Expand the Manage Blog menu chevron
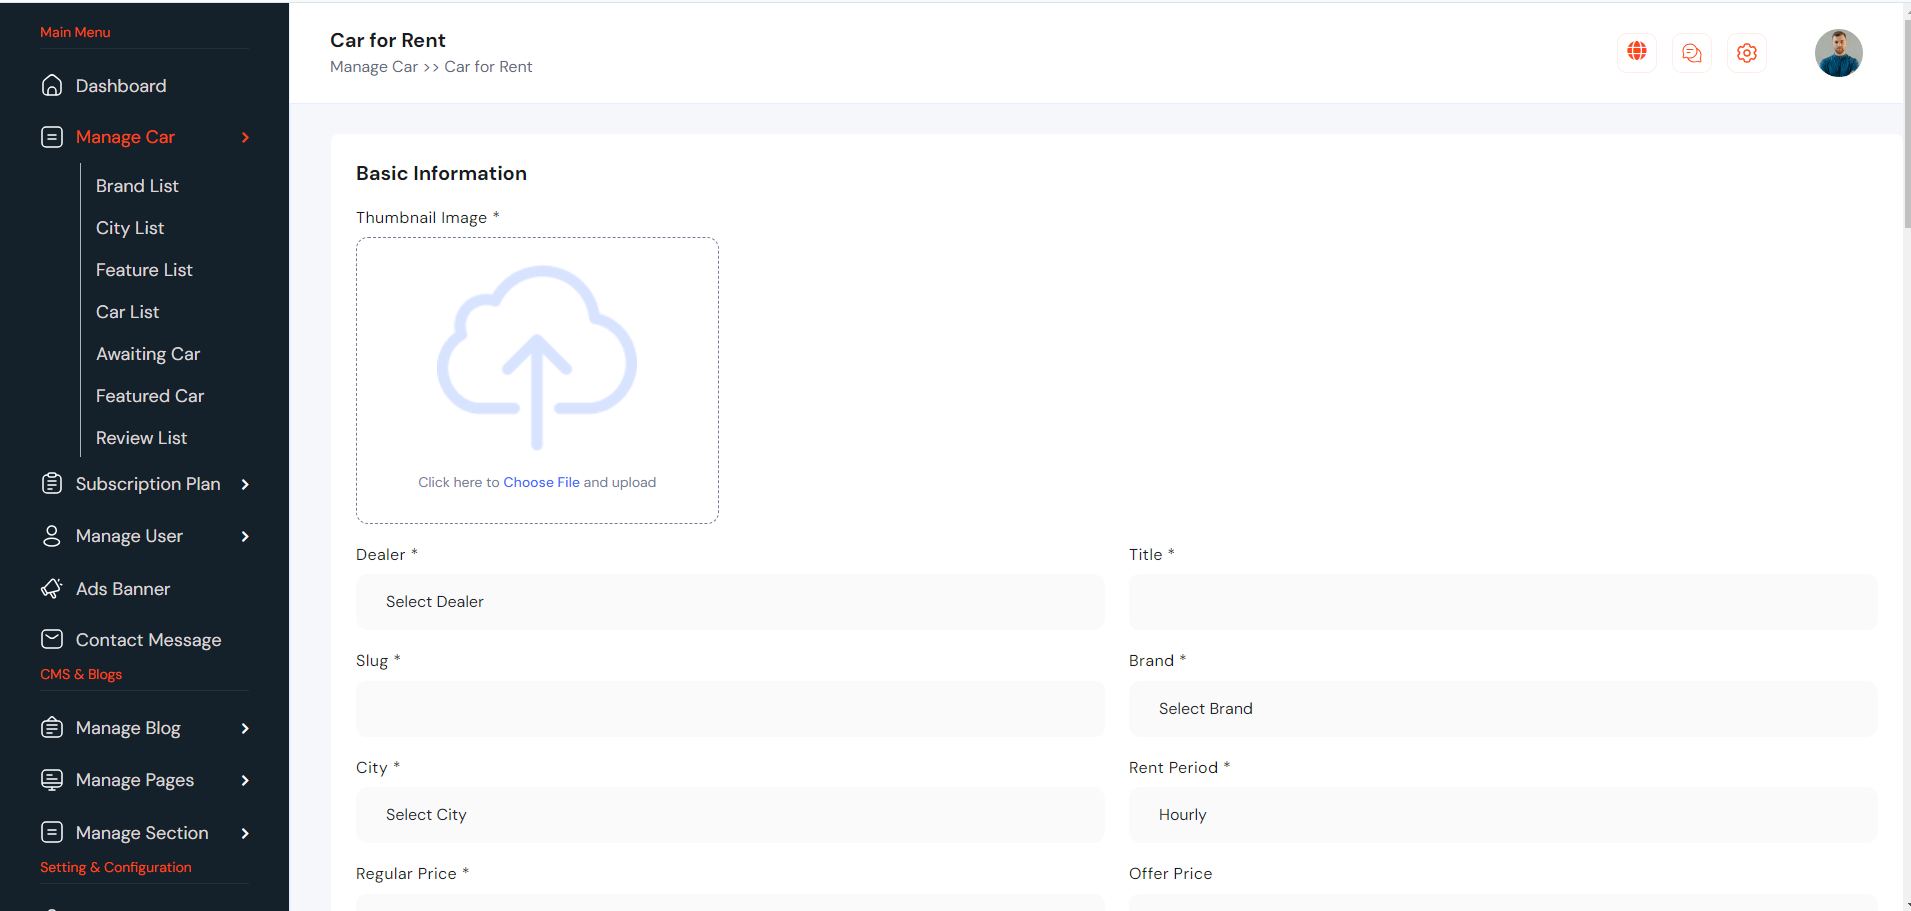This screenshot has width=1911, height=911. pyautogui.click(x=245, y=729)
